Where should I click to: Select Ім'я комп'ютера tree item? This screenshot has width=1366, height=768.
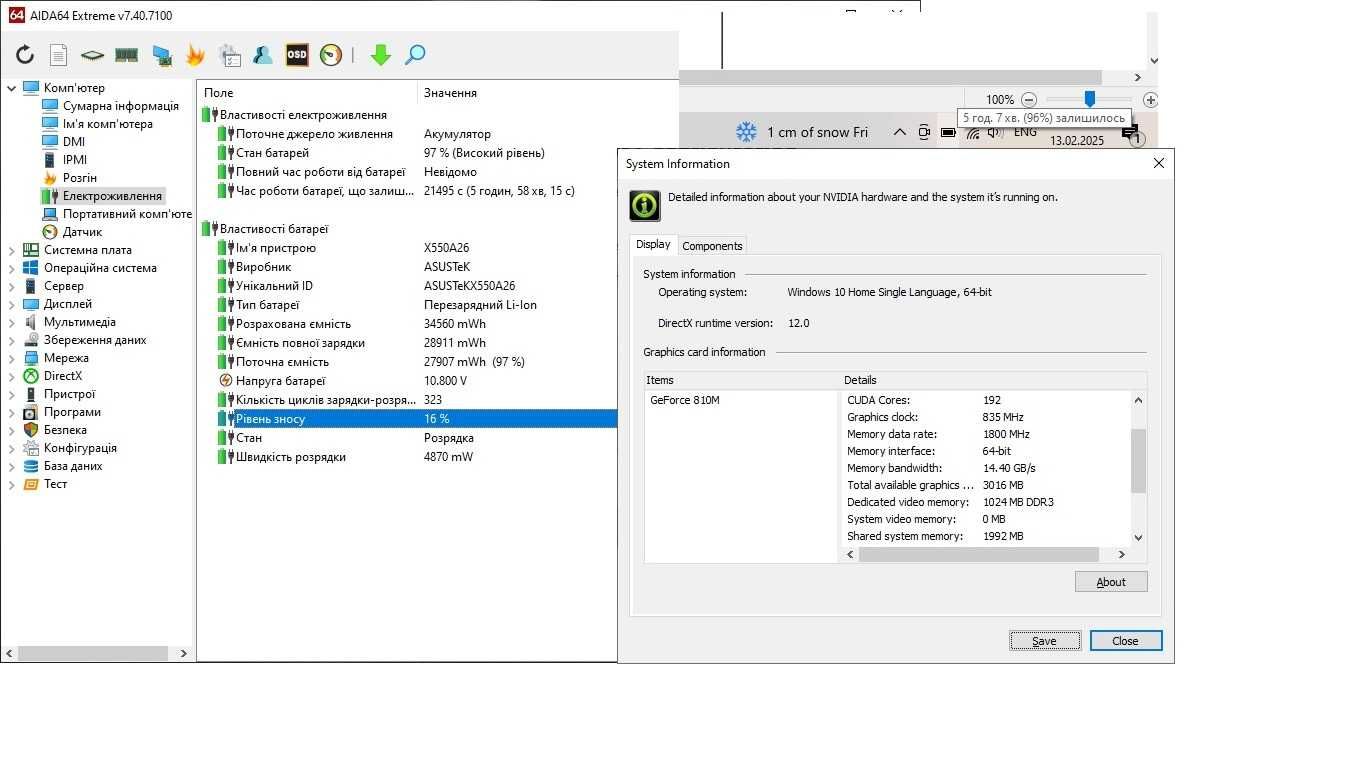click(108, 124)
